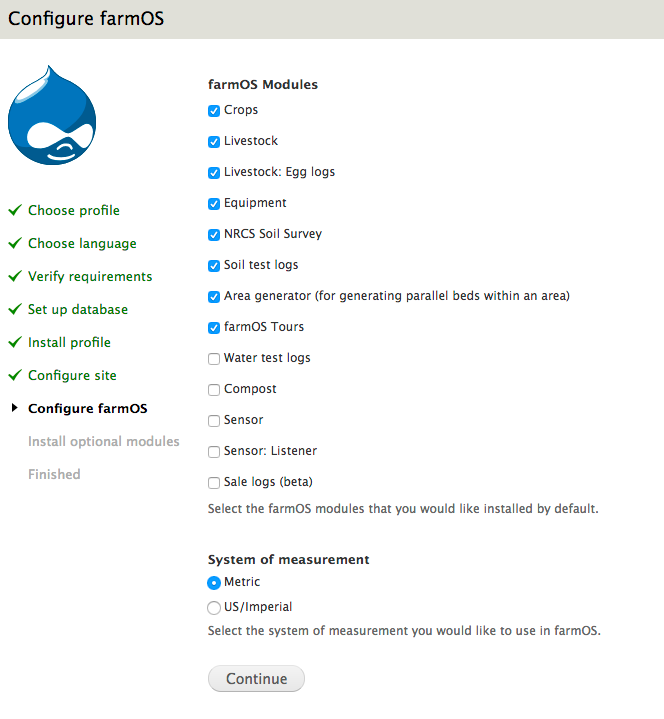Uncheck Livestock: Egg logs
This screenshot has height=719, width=664.
tap(214, 173)
